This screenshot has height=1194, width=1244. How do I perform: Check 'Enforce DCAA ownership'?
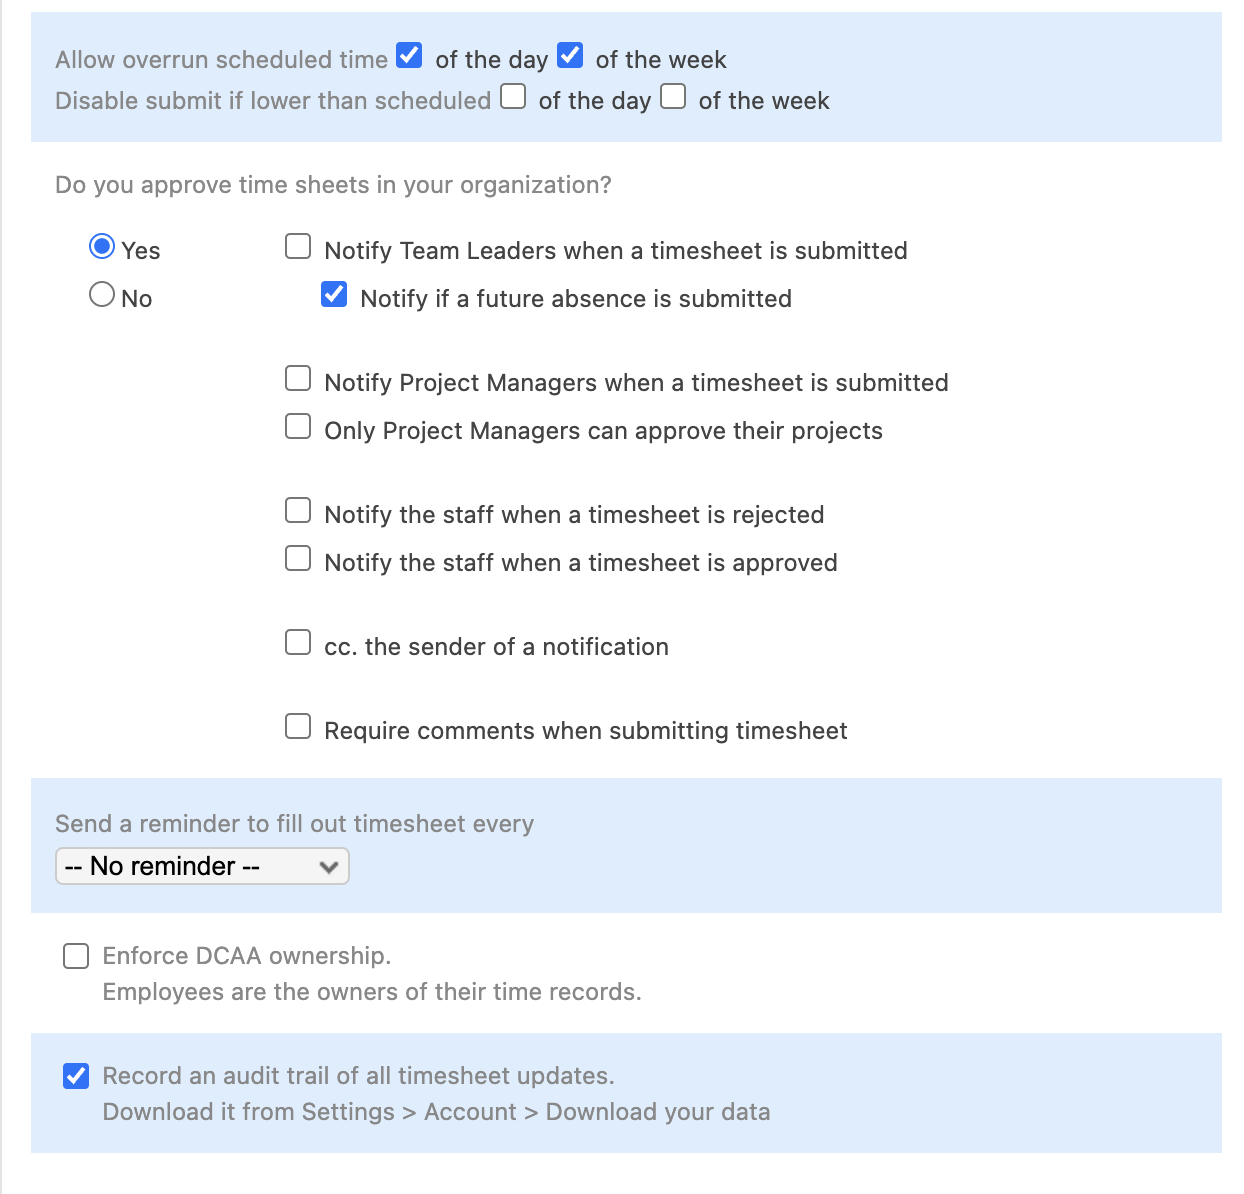click(76, 956)
